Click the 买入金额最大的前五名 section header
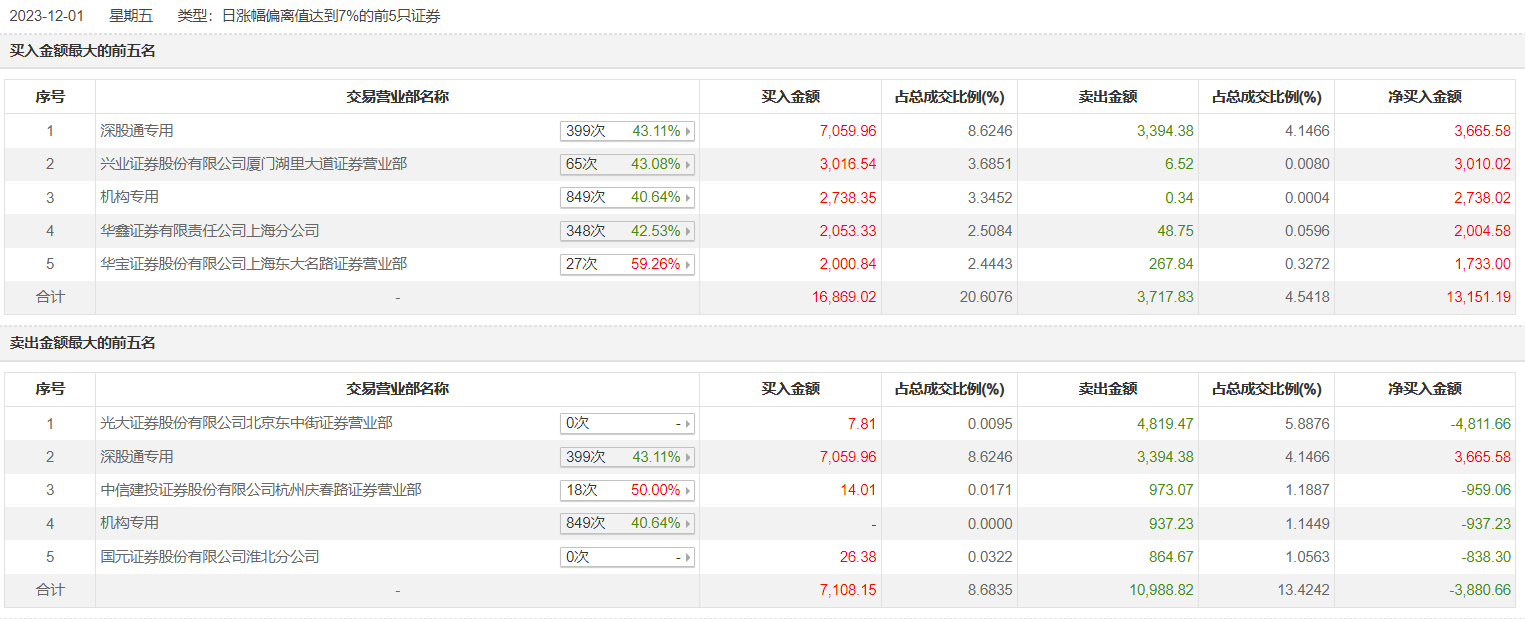This screenshot has width=1525, height=619. point(83,51)
